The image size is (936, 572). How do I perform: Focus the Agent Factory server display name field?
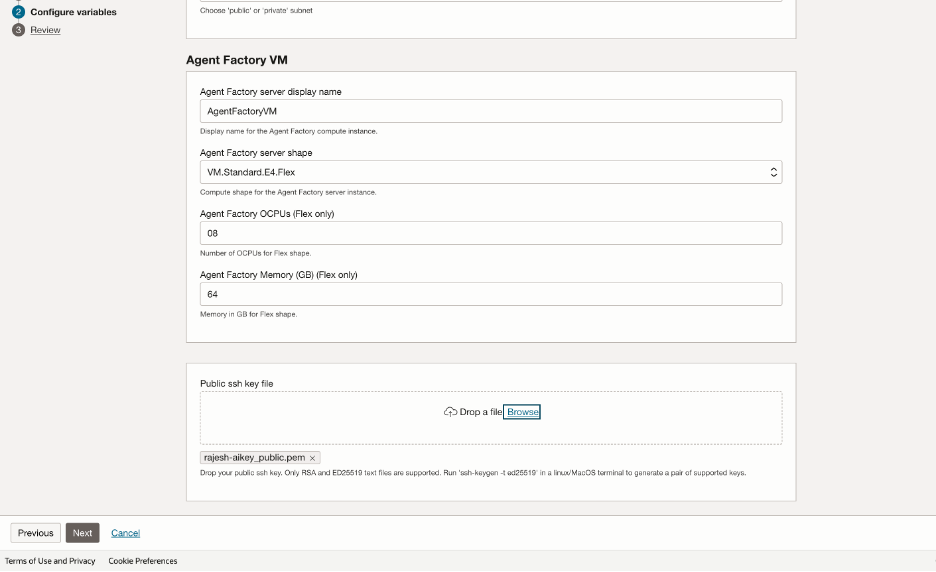click(x=490, y=111)
